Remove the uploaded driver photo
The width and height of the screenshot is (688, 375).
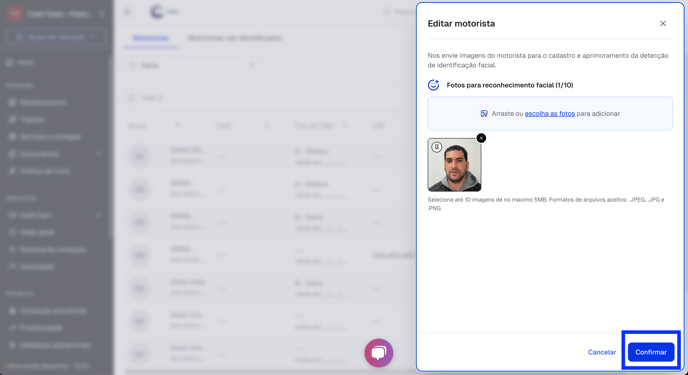point(481,138)
